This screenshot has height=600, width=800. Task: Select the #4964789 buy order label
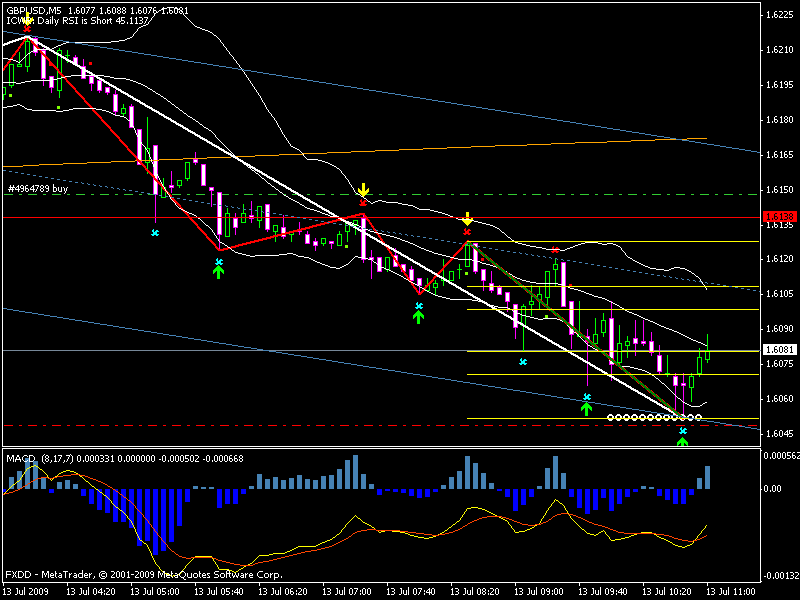[38, 189]
